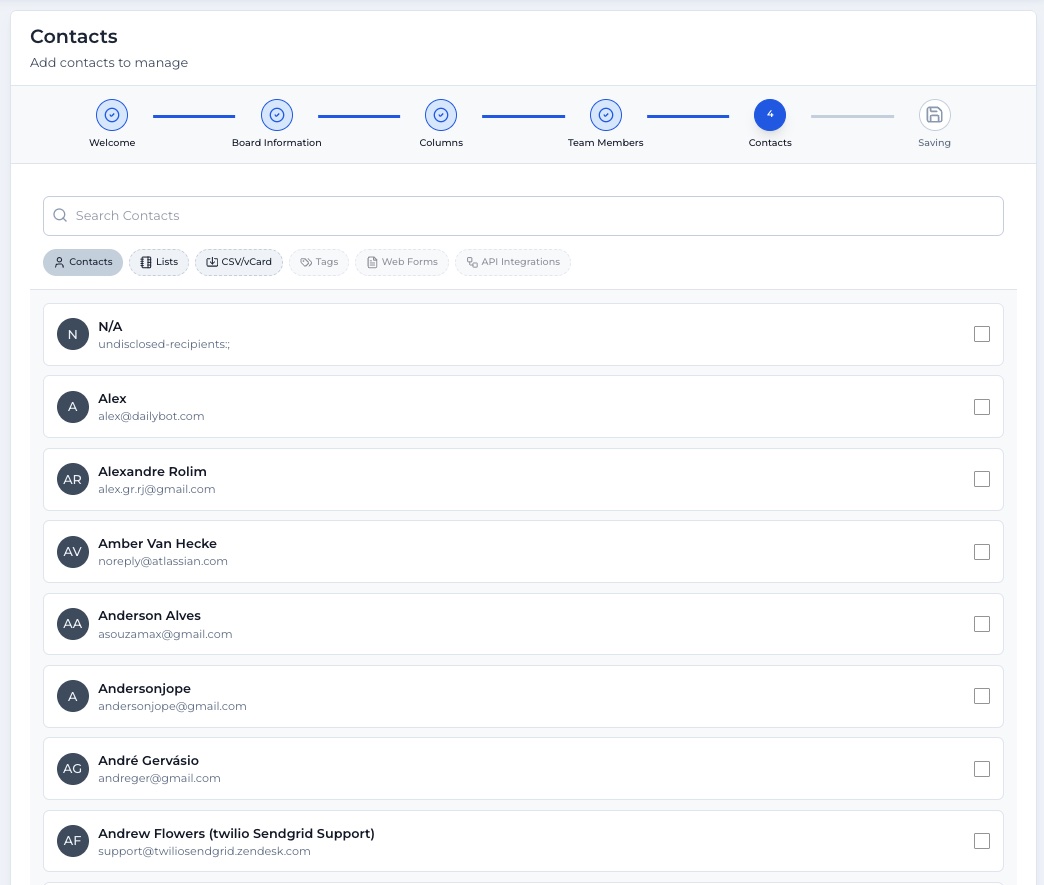Viewport: 1044px width, 885px height.
Task: Click the email noreply@atlassian.com
Action: click(x=163, y=561)
